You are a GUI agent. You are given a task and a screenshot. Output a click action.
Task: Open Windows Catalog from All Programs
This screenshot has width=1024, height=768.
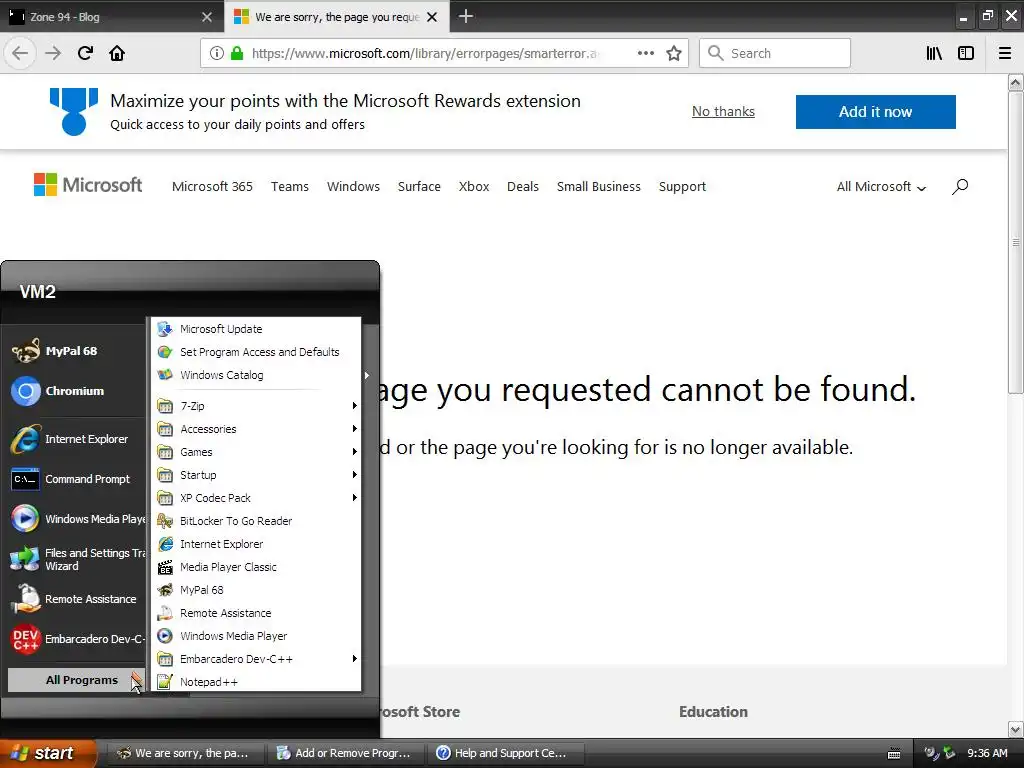click(256, 375)
